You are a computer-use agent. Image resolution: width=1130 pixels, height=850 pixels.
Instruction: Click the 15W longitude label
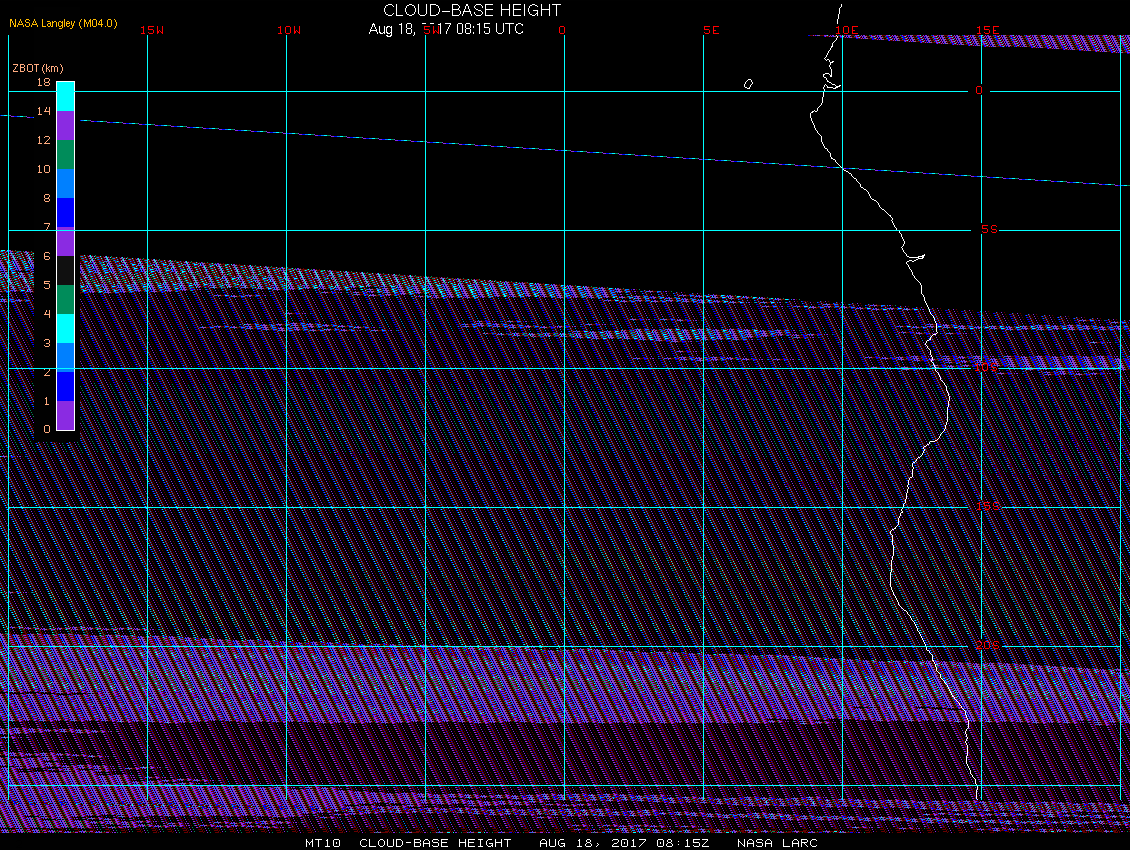click(x=152, y=30)
